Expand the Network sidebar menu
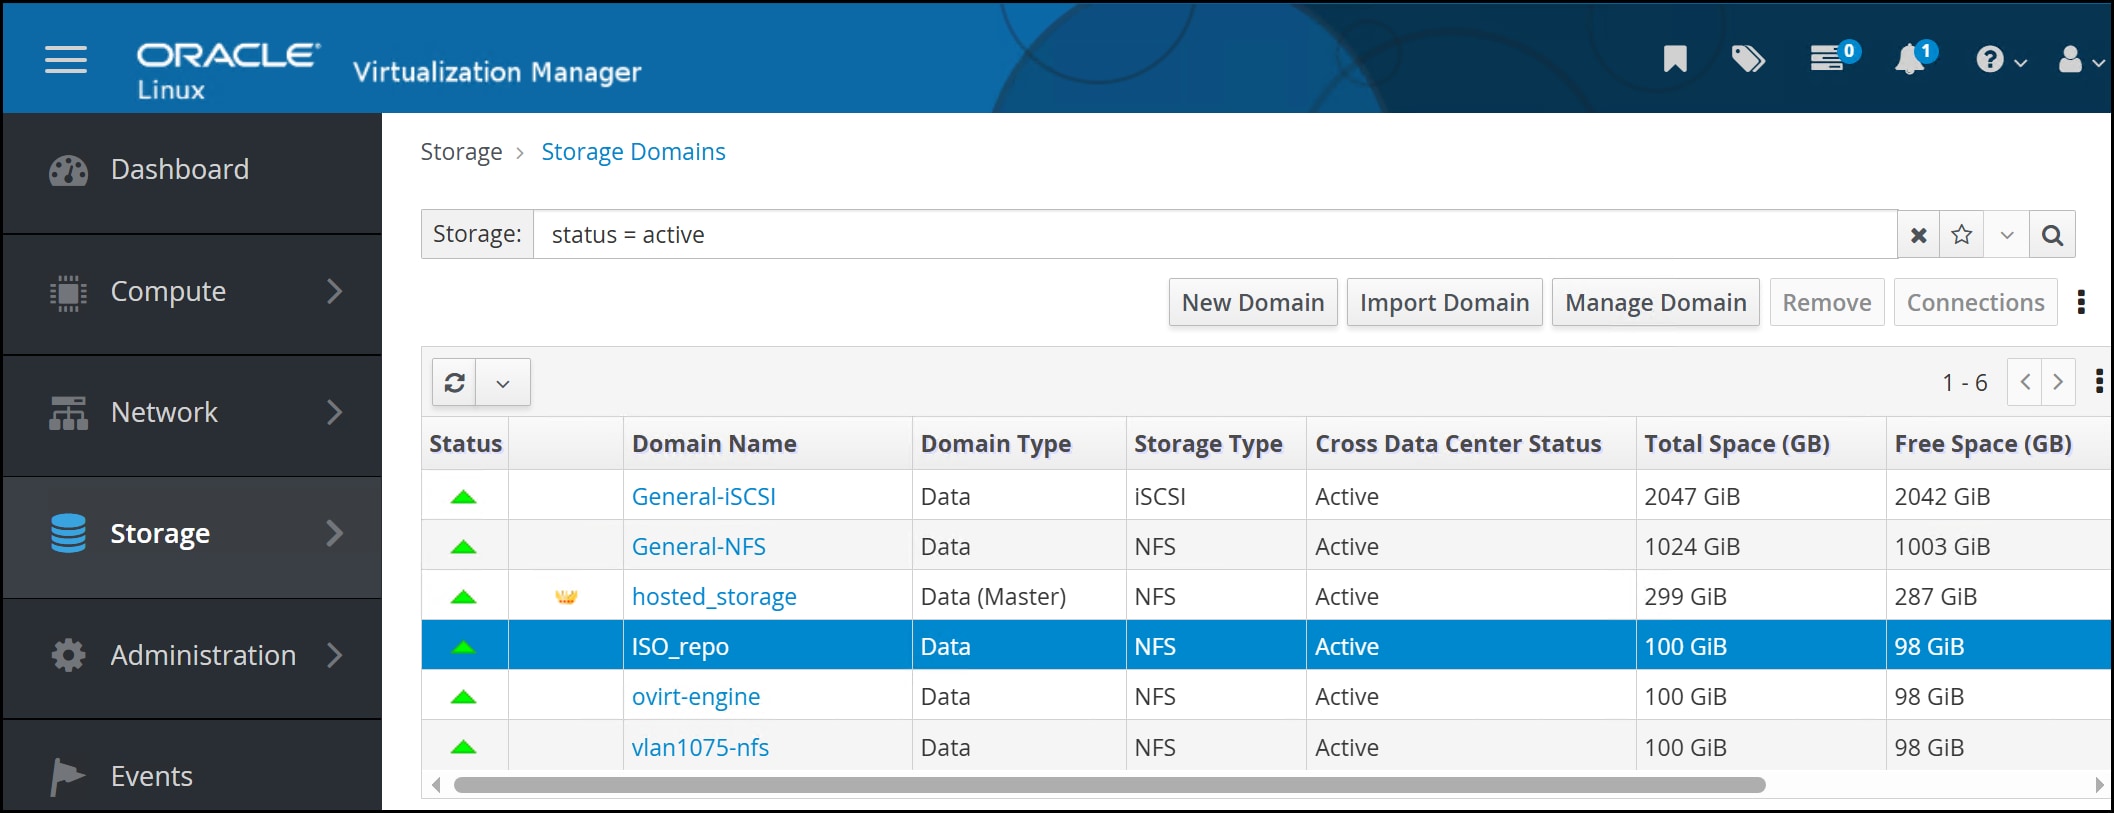Image resolution: width=2114 pixels, height=813 pixels. tap(192, 414)
